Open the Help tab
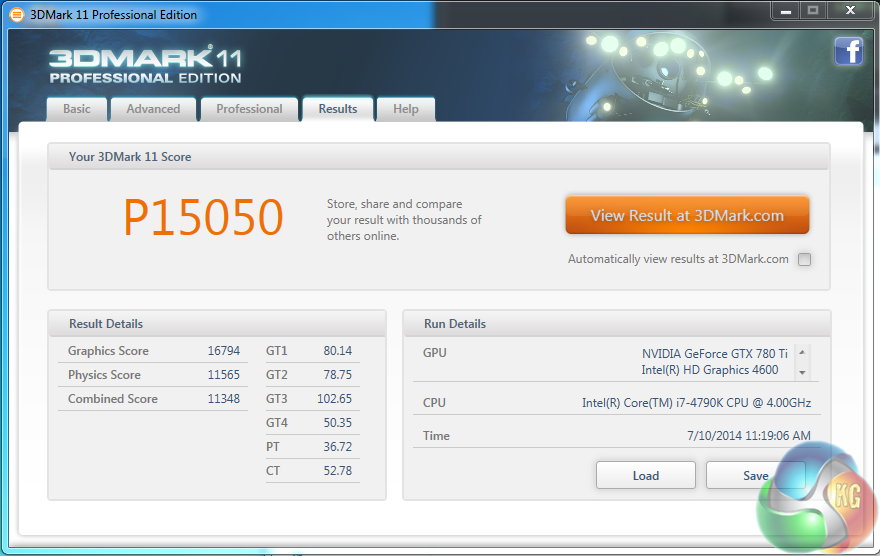The height and width of the screenshot is (556, 880). 406,109
